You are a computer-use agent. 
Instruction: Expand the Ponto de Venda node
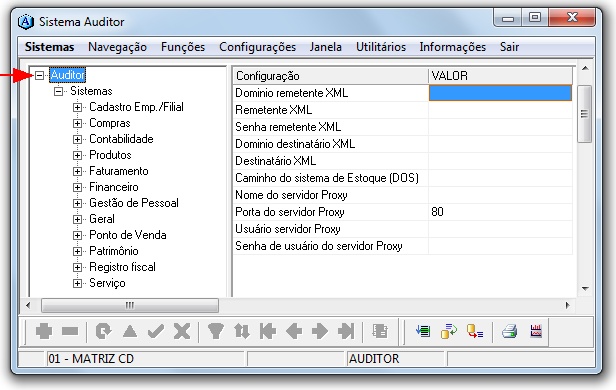coord(77,235)
